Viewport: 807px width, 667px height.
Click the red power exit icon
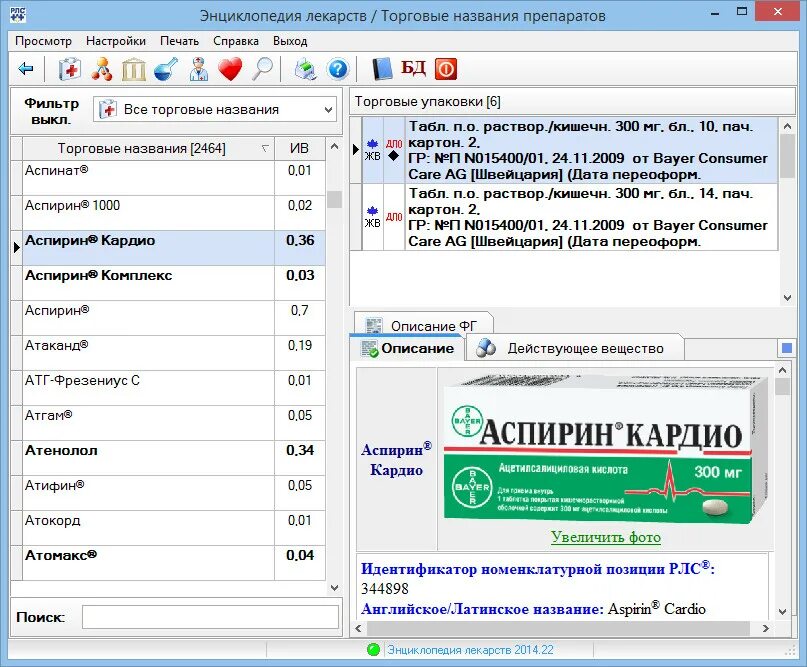click(446, 68)
